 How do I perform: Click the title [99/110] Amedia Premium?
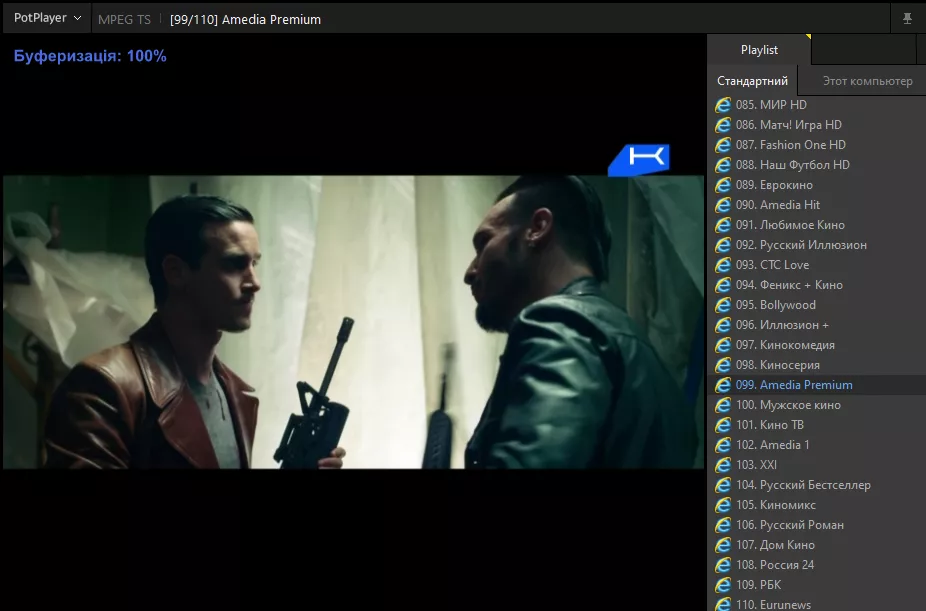[x=245, y=19]
